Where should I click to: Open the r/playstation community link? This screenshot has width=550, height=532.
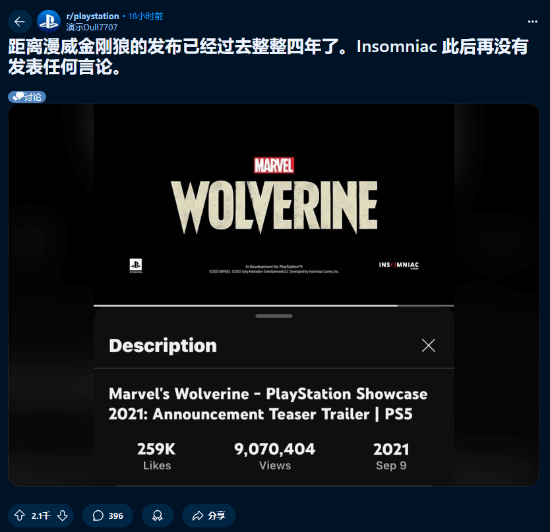pos(93,16)
